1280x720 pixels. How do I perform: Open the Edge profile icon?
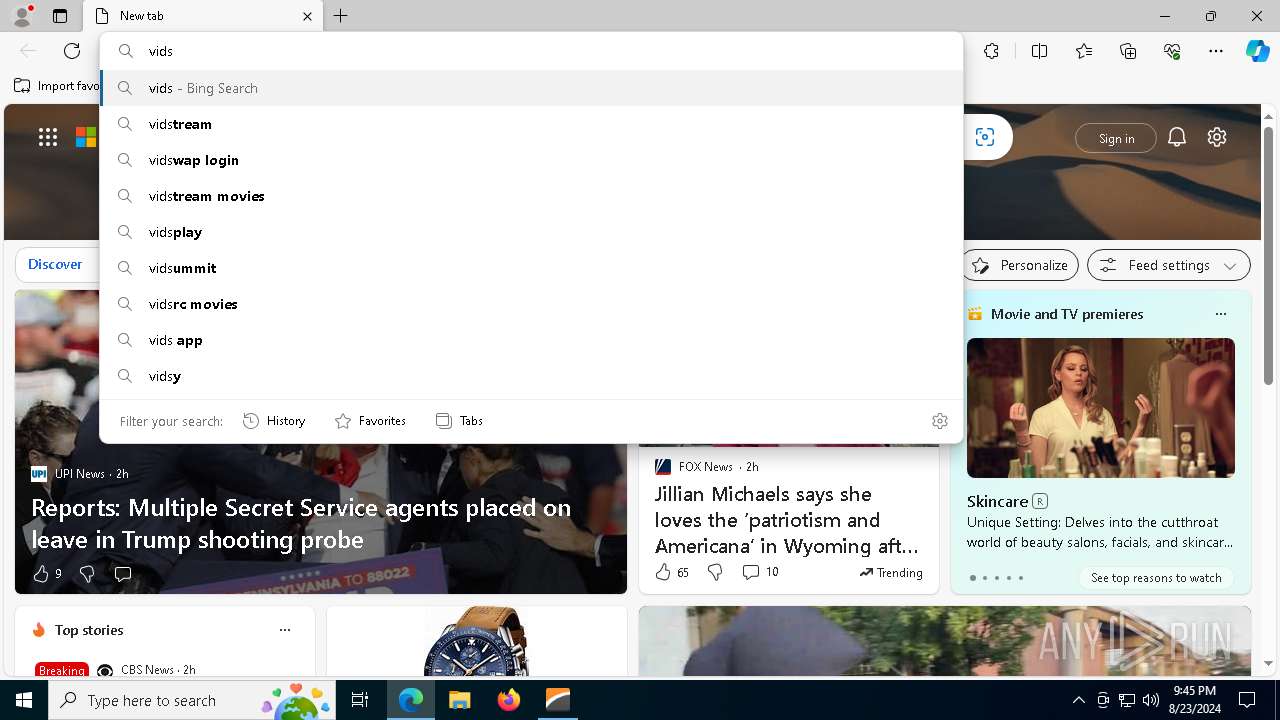22,16
